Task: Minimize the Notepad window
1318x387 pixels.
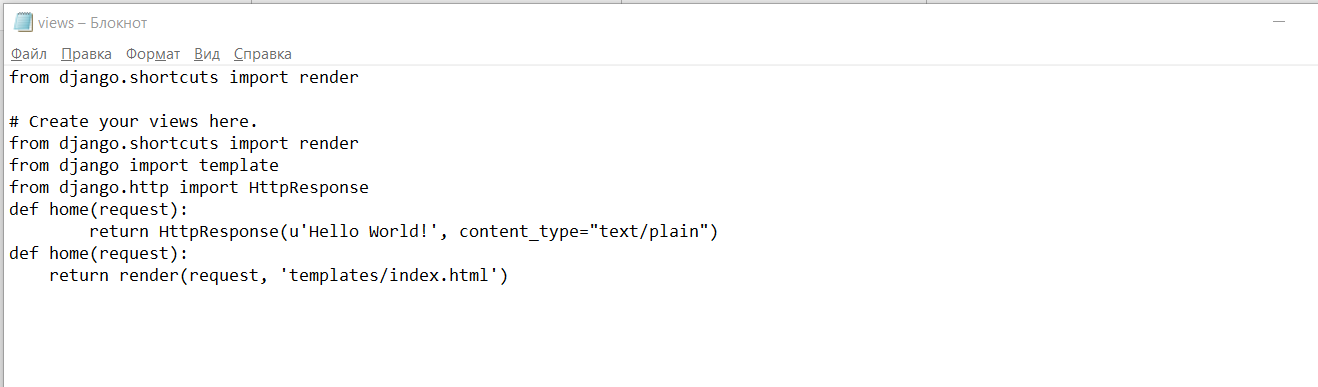Action: tap(1279, 22)
